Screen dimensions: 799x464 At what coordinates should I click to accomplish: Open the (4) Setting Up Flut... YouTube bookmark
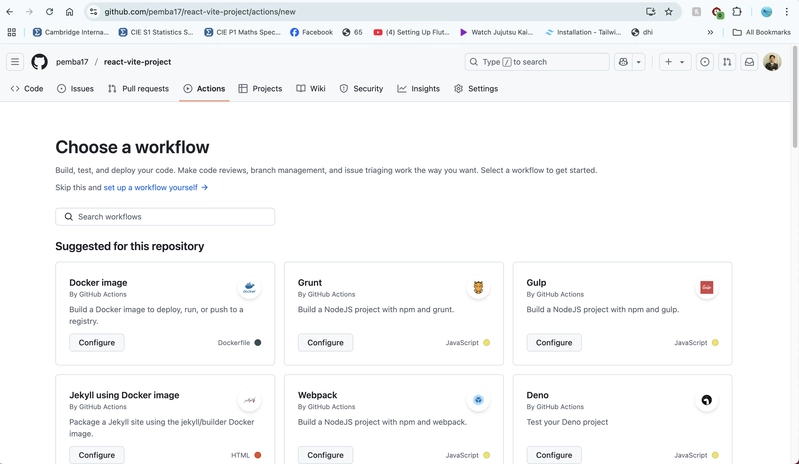point(411,32)
